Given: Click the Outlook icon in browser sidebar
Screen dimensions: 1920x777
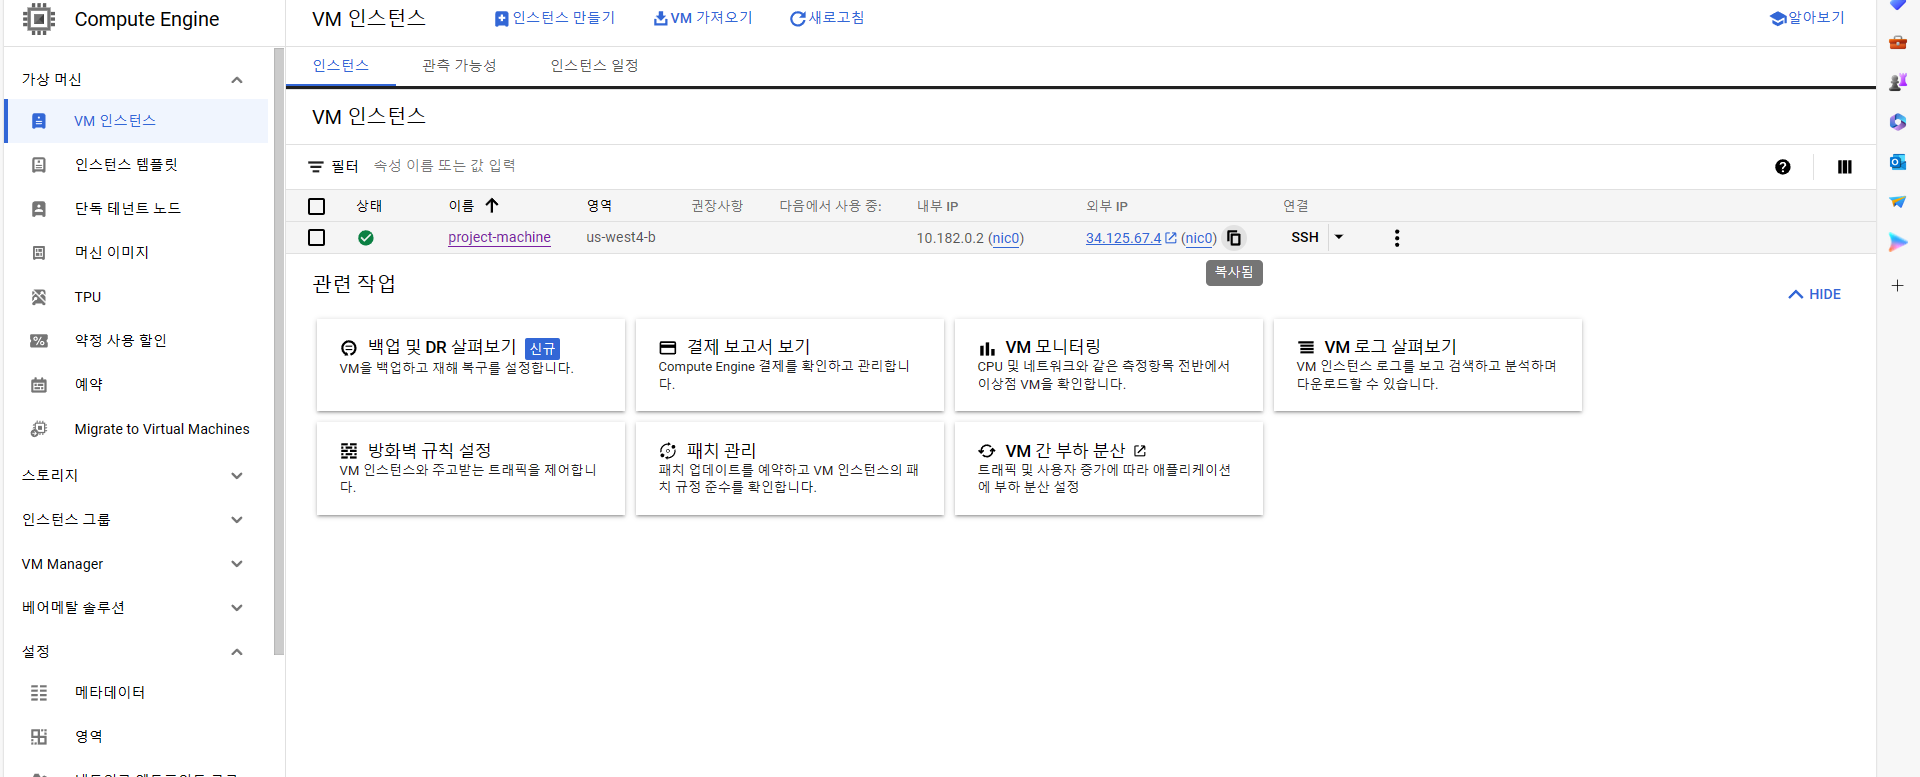Looking at the screenshot, I should click(1898, 162).
